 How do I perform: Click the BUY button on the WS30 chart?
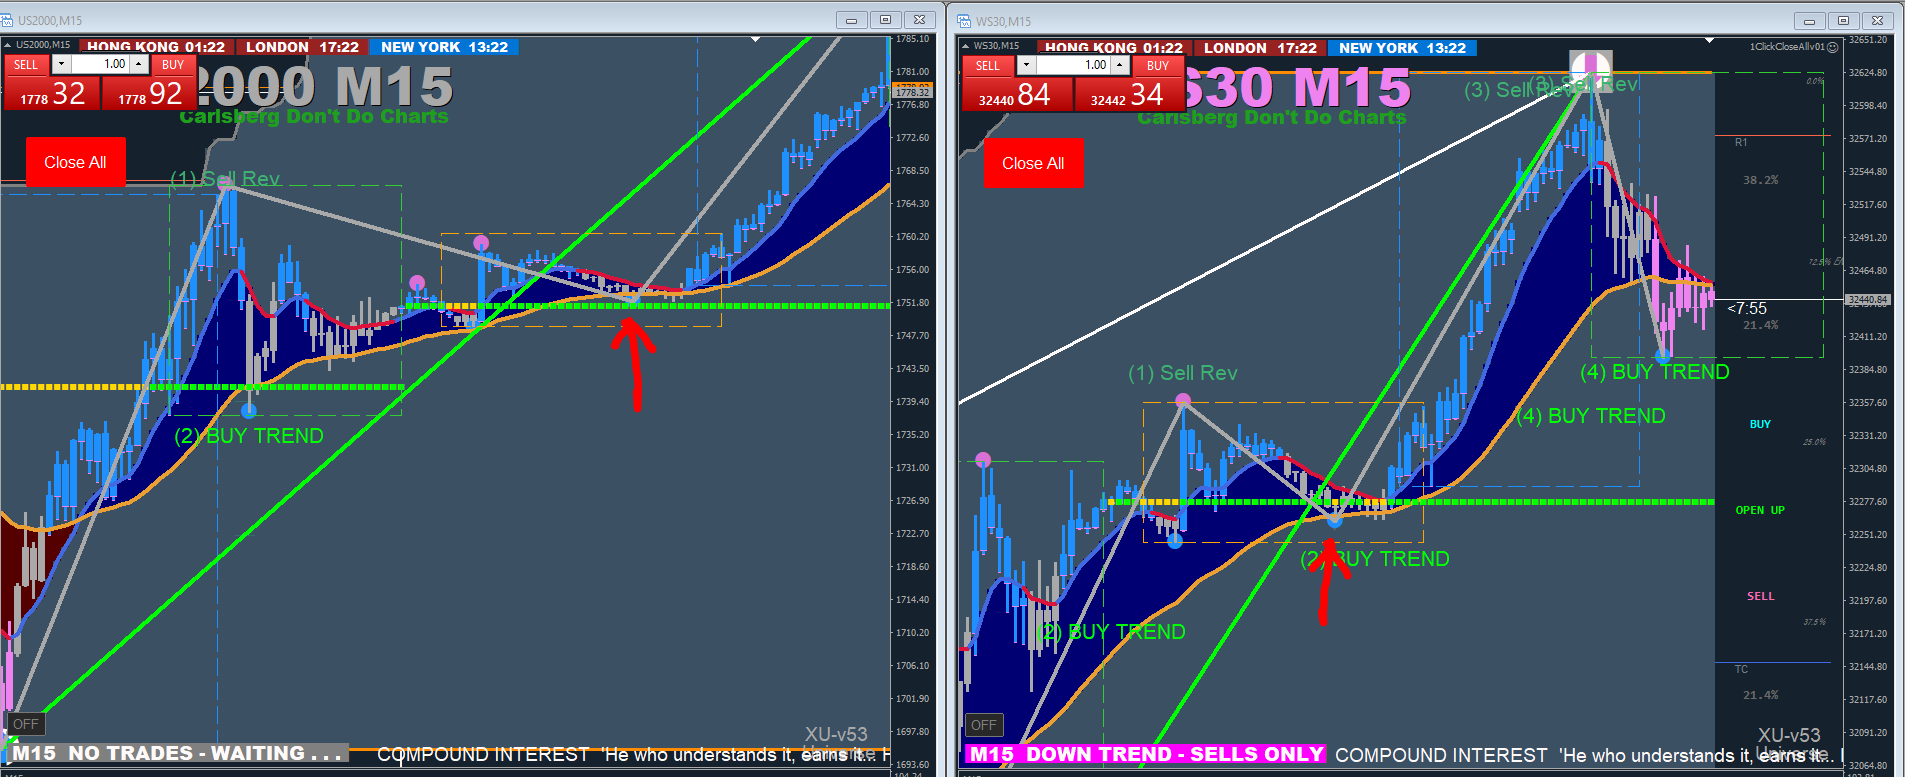click(x=1158, y=65)
